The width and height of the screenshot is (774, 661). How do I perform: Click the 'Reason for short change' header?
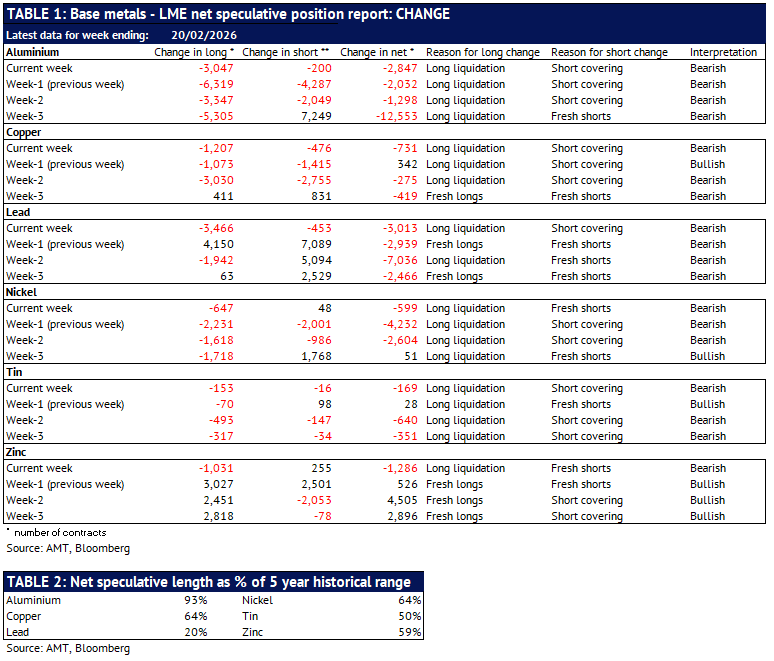(609, 52)
